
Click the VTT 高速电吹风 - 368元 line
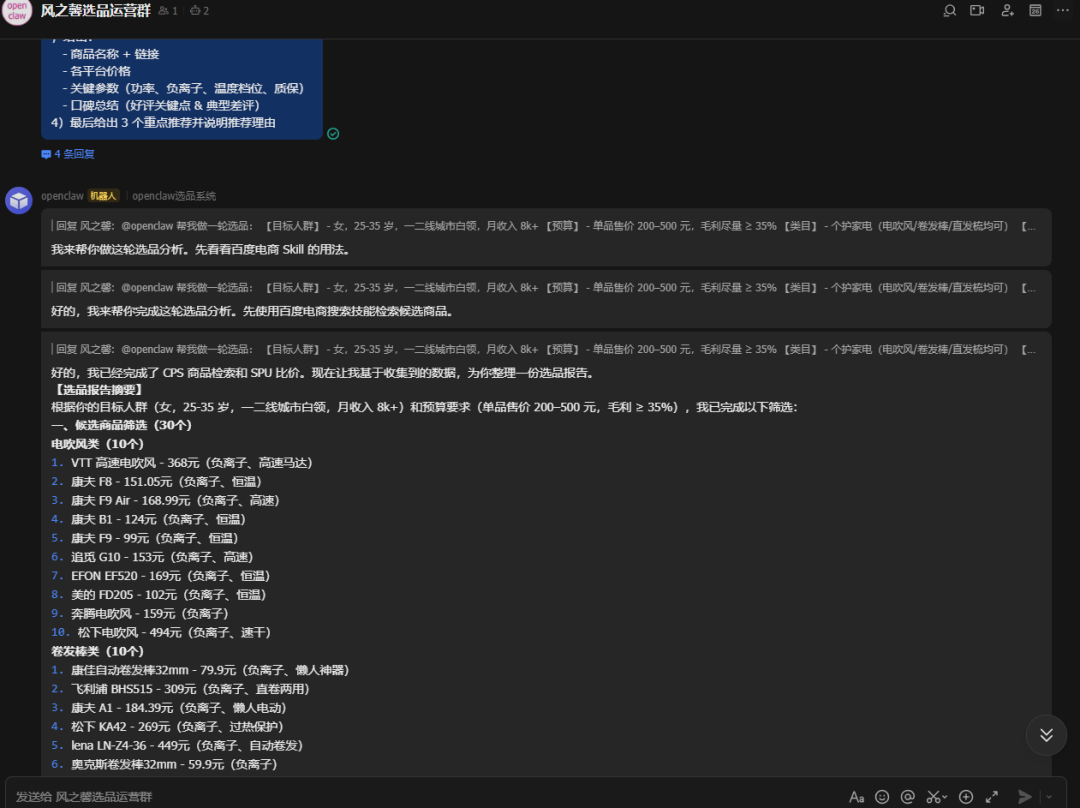click(x=183, y=463)
